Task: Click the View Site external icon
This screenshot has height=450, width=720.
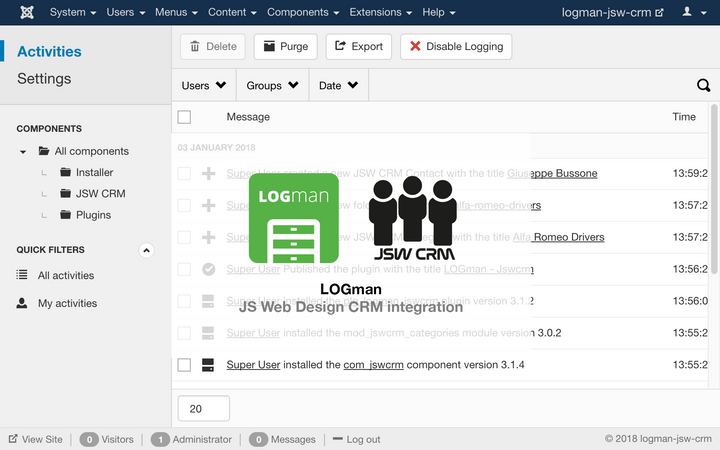Action: pos(13,439)
